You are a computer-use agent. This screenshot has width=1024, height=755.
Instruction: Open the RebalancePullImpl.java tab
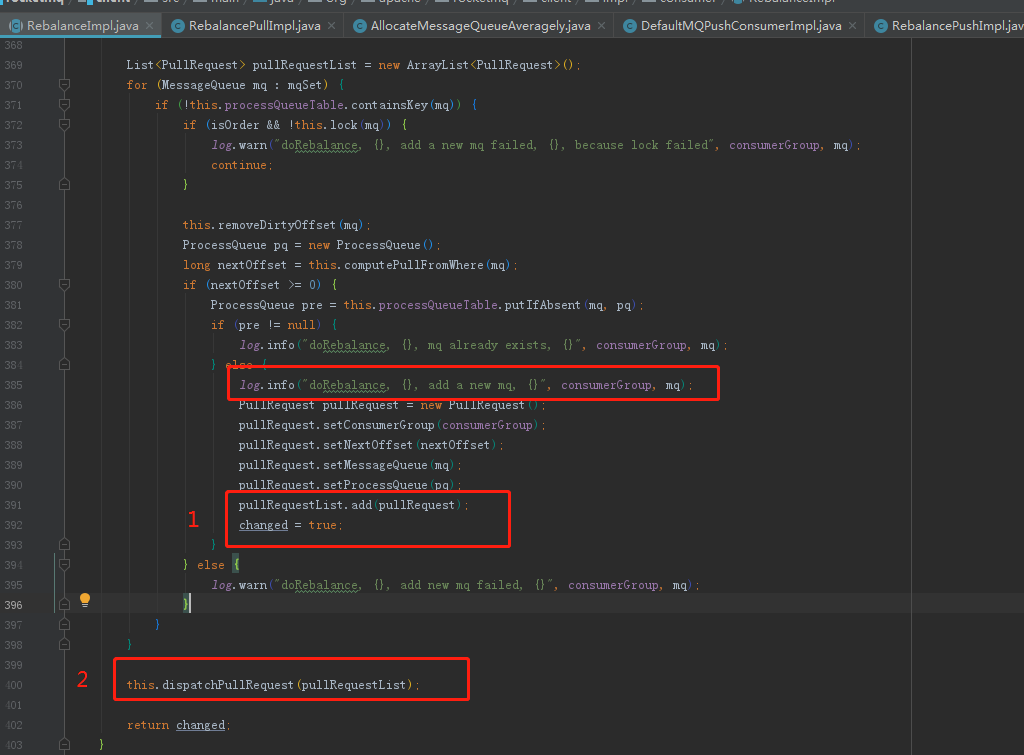point(254,25)
